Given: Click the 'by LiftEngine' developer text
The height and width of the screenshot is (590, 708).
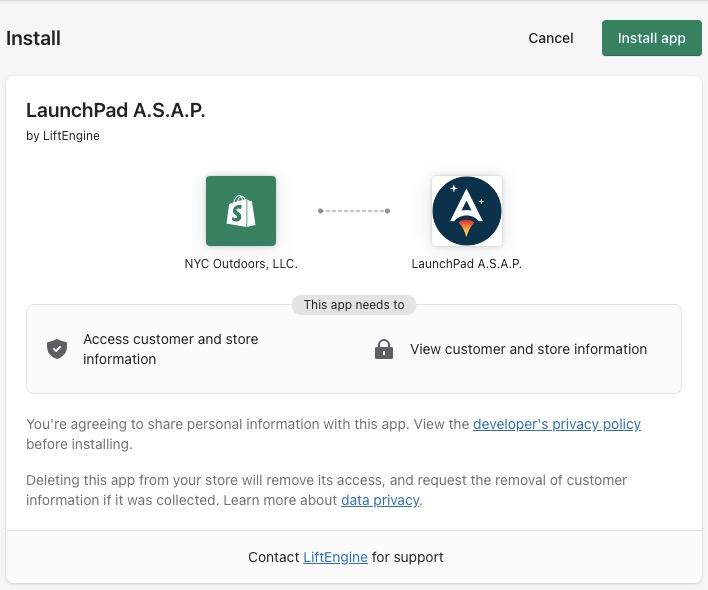Looking at the screenshot, I should pyautogui.click(x=63, y=136).
